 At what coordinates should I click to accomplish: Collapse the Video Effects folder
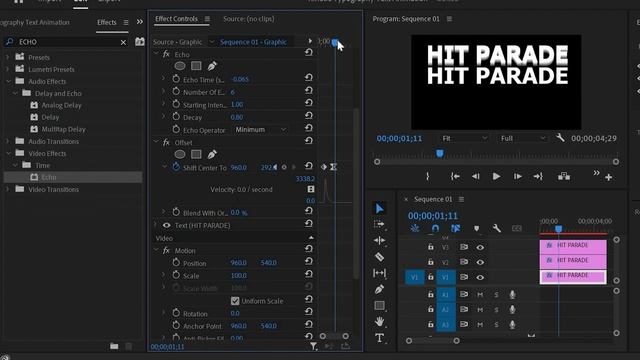coord(8,153)
